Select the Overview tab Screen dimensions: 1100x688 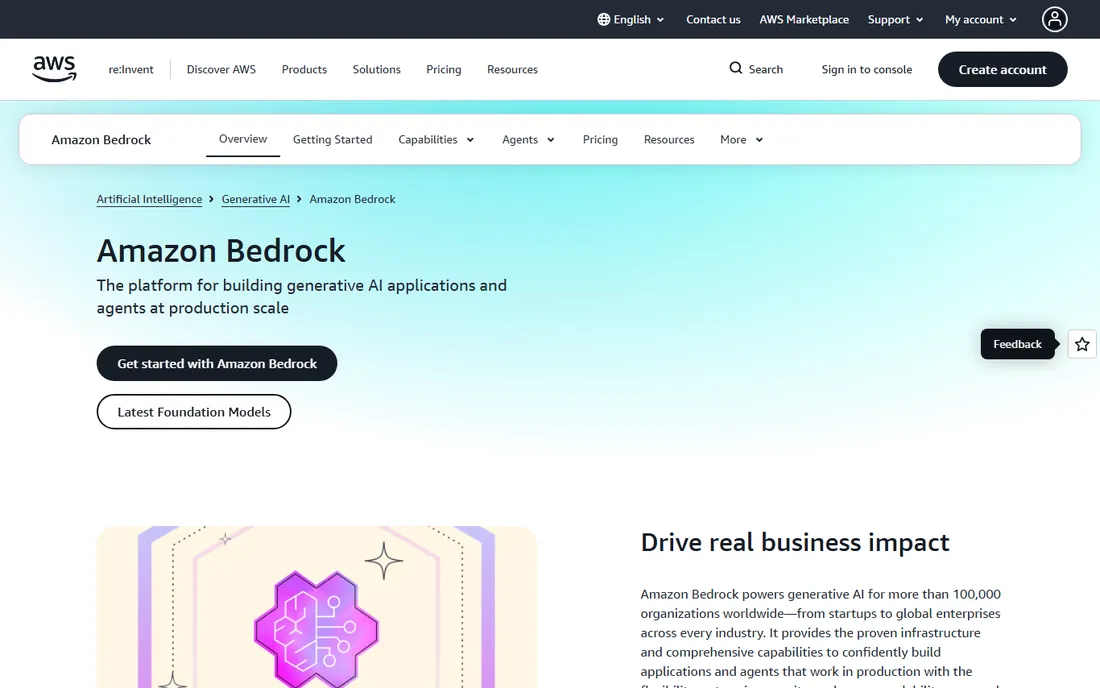[243, 139]
